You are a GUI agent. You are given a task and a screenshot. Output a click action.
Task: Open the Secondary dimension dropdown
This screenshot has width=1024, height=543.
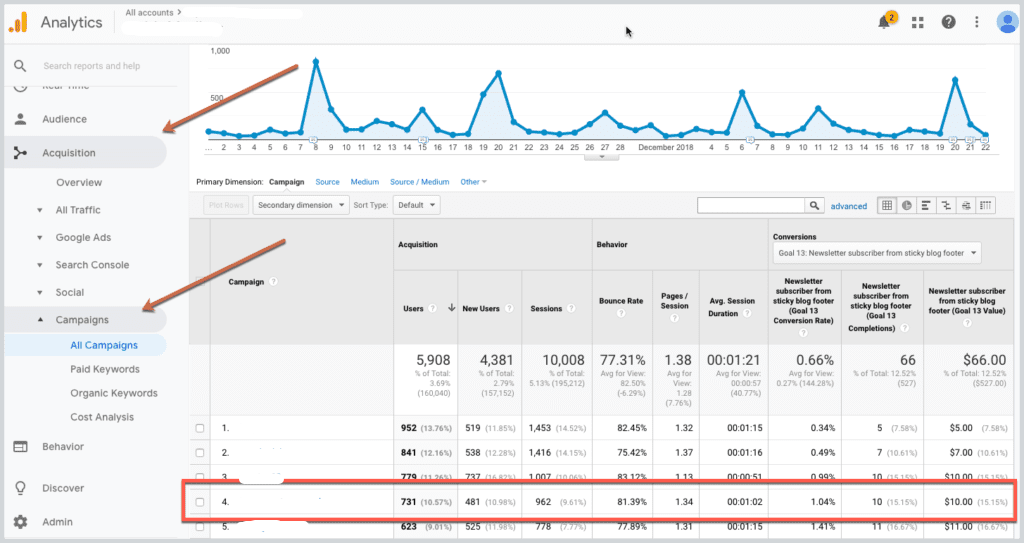pyautogui.click(x=301, y=205)
